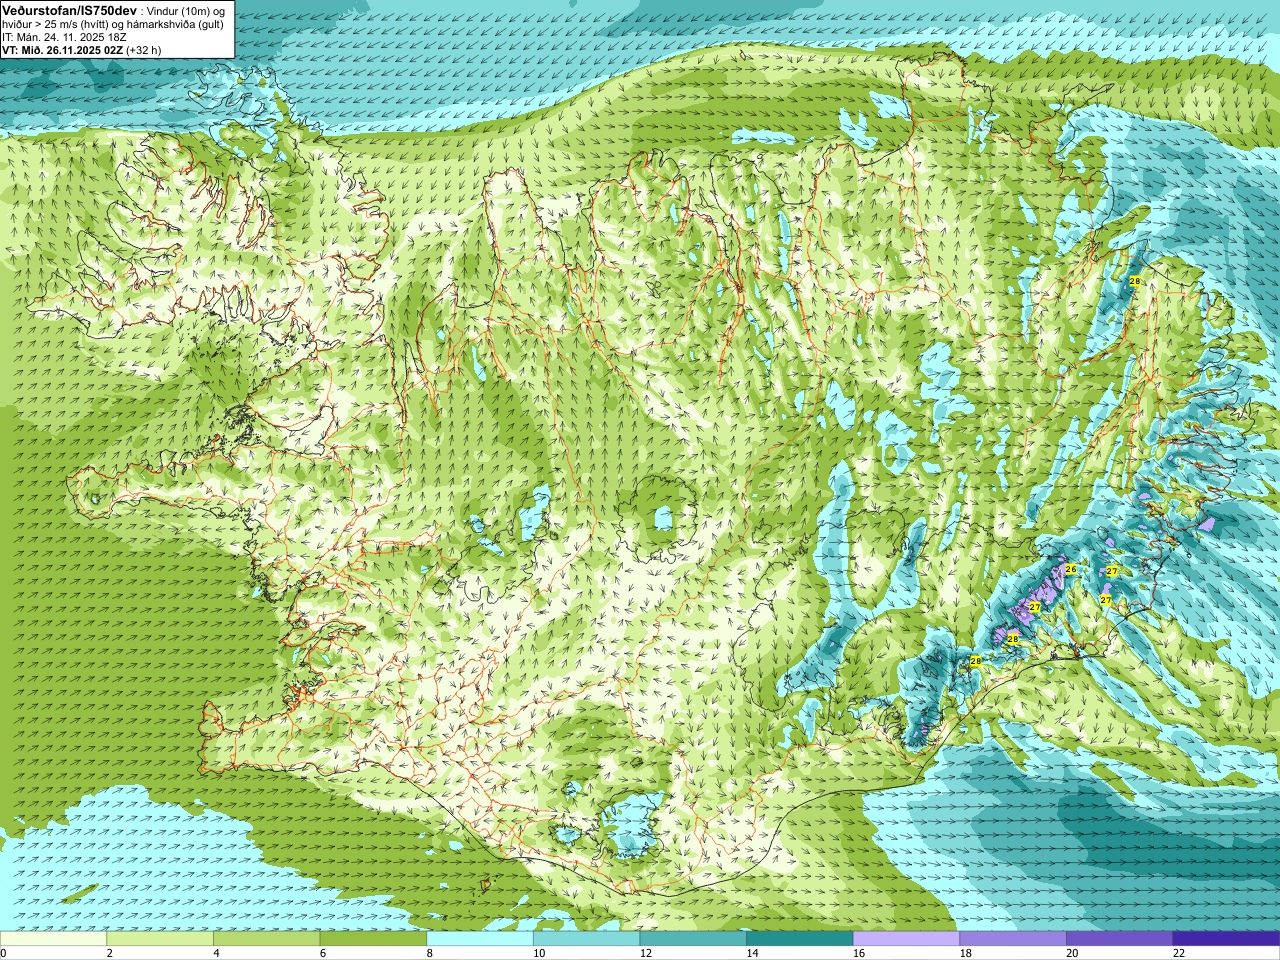Click the 12–14 m/s teal legend swatch
This screenshot has height=960, width=1280.
pos(693,939)
